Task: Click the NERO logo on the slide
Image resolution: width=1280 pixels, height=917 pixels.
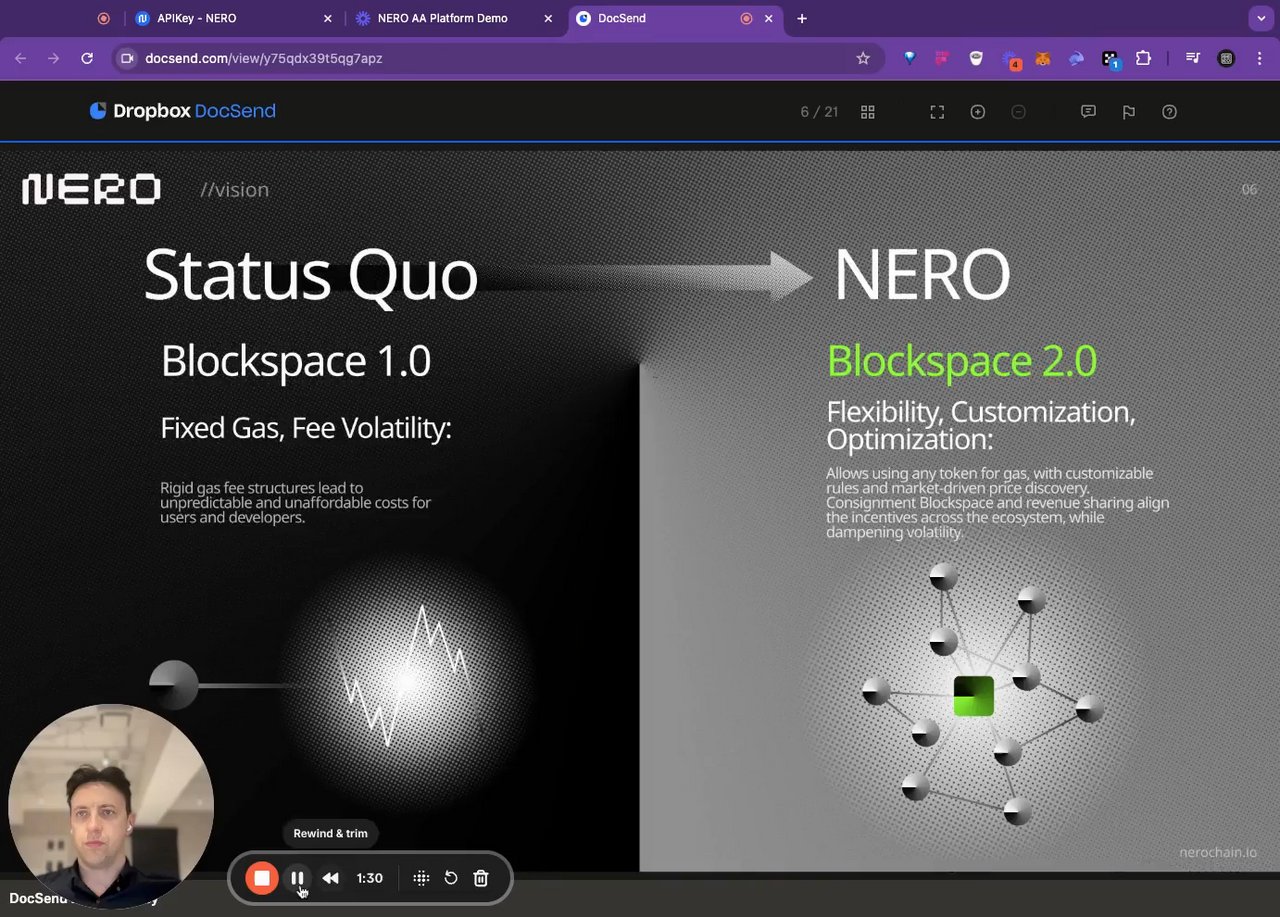Action: point(91,189)
